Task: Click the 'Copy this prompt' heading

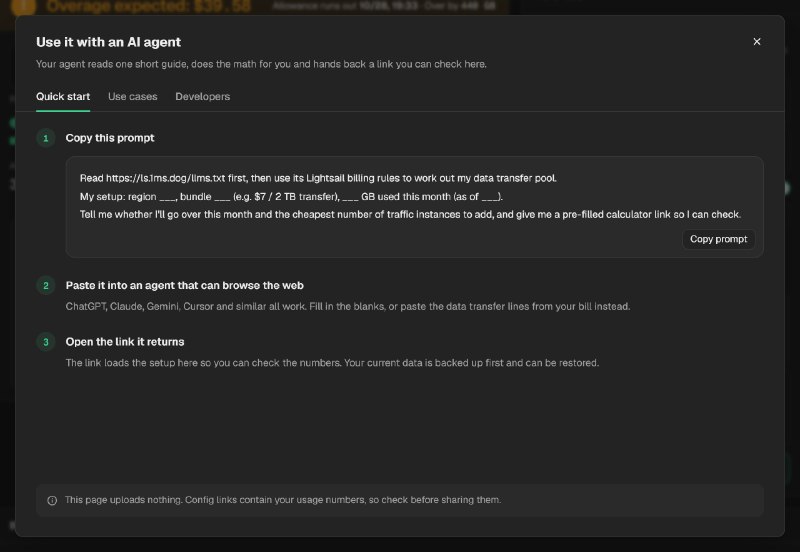Action: pyautogui.click(x=110, y=138)
